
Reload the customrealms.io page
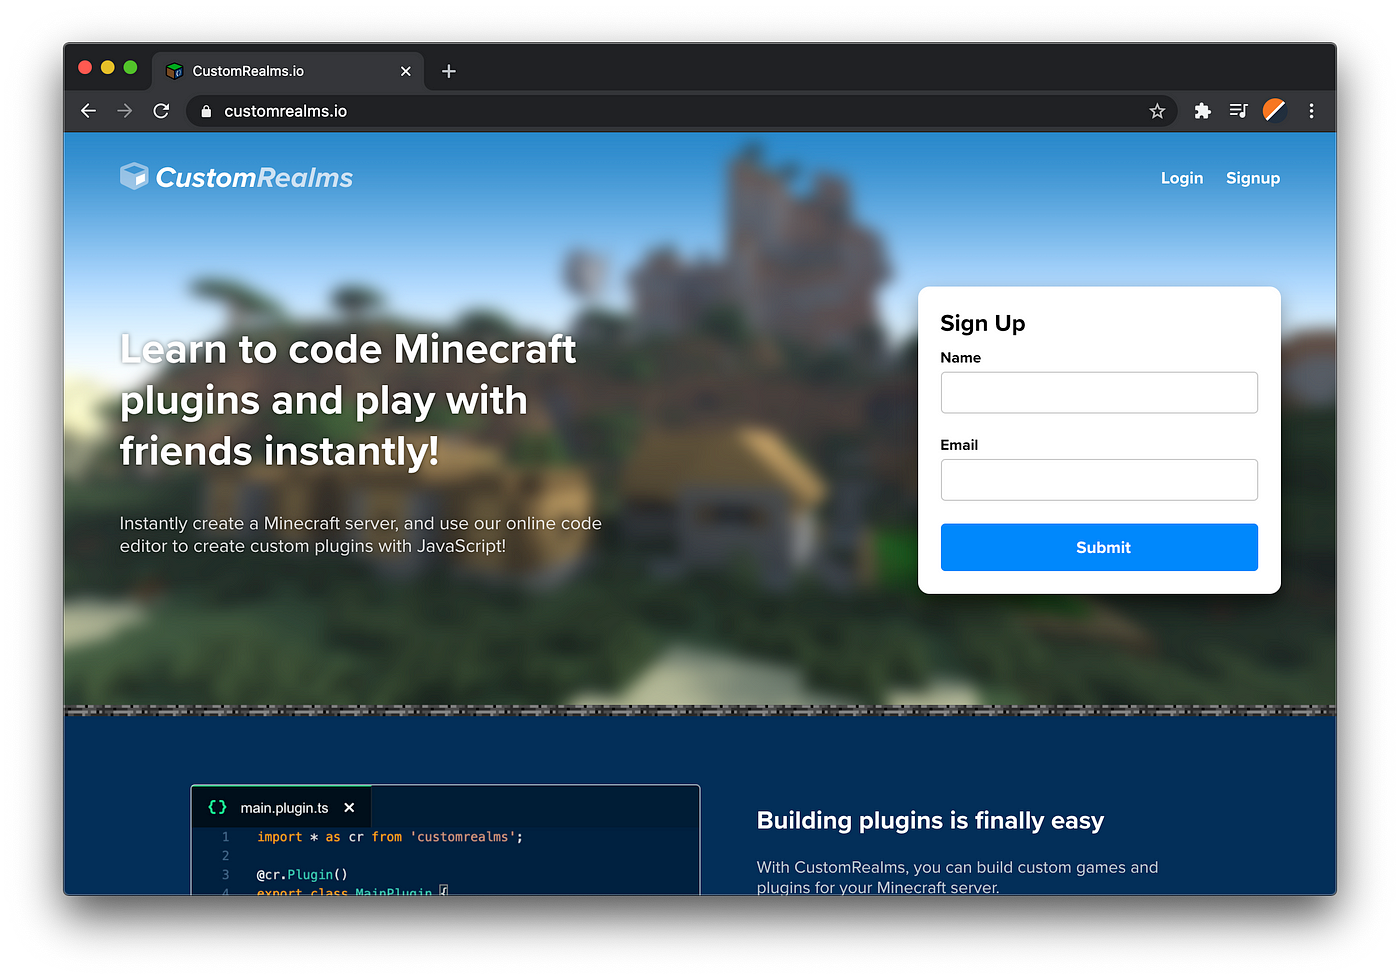click(161, 111)
